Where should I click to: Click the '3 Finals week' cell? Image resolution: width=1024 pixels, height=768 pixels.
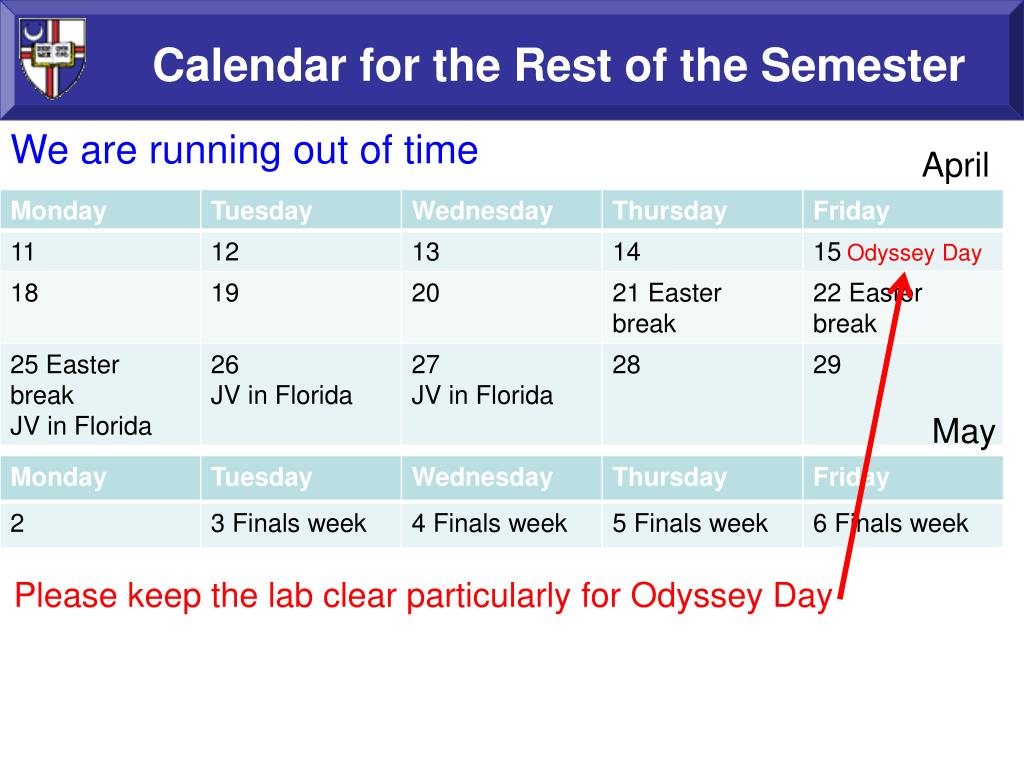(x=301, y=524)
